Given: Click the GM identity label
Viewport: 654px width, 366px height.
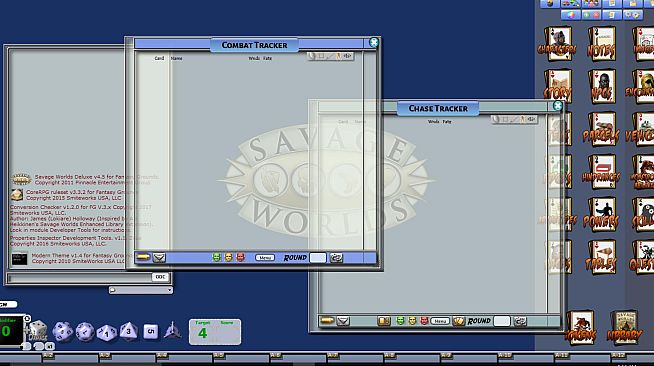Looking at the screenshot, I should [x=8, y=304].
